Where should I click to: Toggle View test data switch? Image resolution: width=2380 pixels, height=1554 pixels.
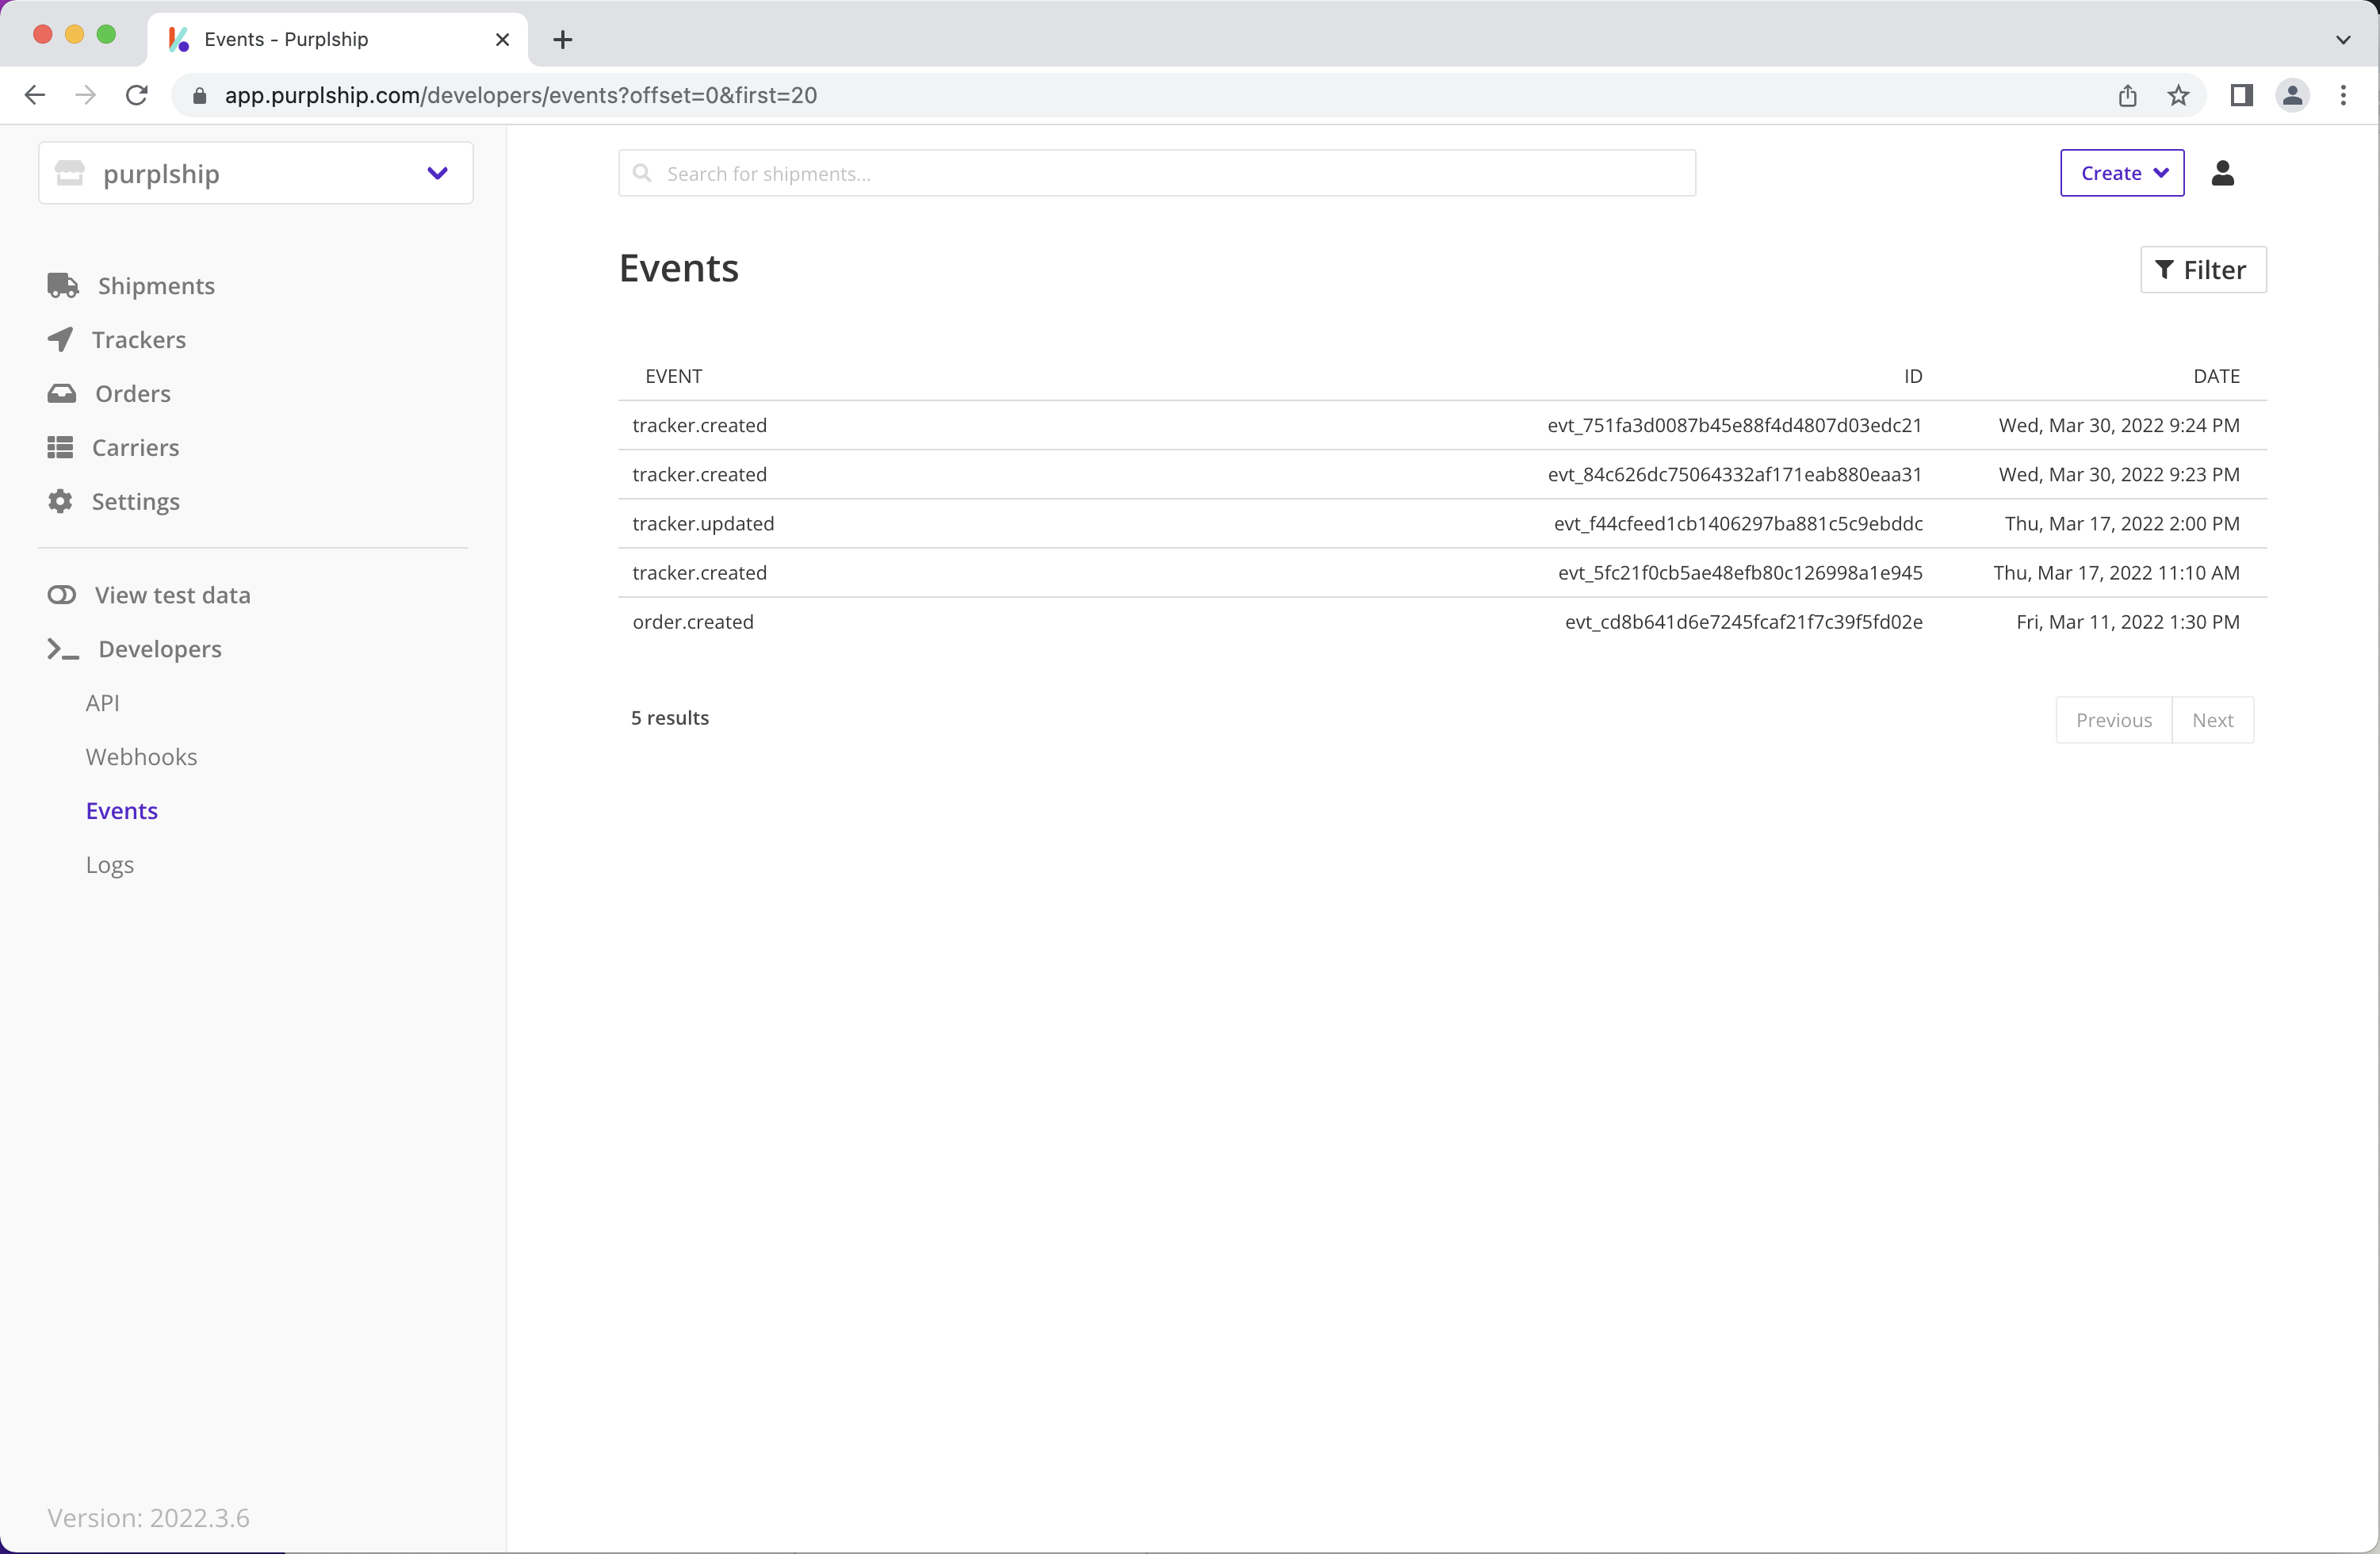pyautogui.click(x=62, y=595)
